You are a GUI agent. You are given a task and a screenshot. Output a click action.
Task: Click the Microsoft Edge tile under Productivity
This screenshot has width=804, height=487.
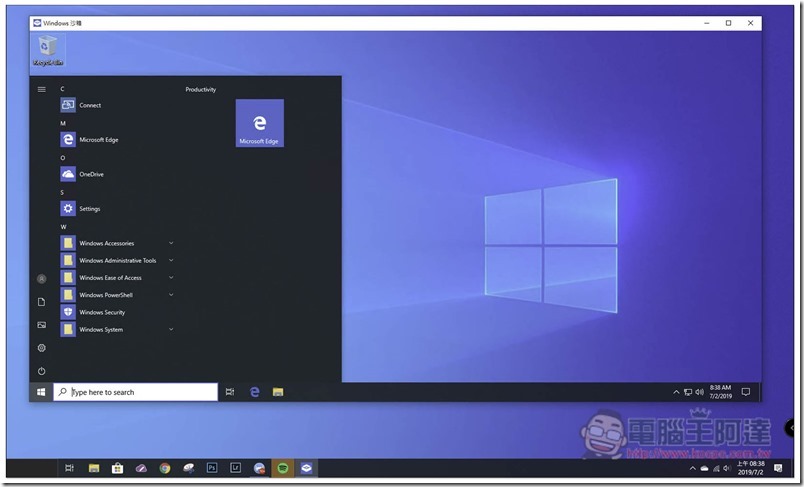[x=259, y=123]
